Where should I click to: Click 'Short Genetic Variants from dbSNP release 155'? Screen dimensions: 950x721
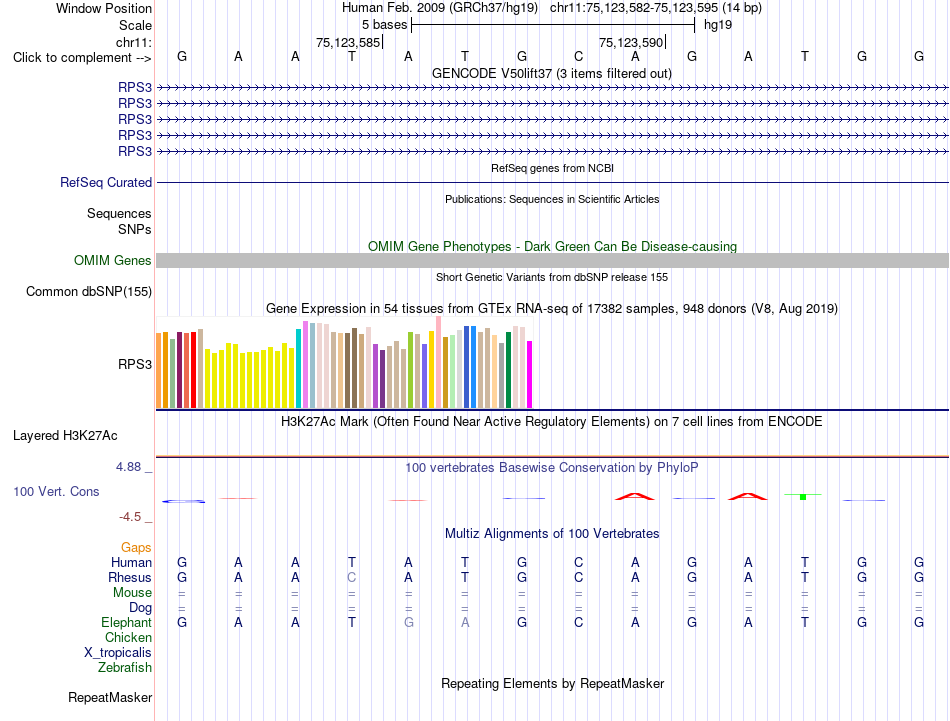click(552, 277)
